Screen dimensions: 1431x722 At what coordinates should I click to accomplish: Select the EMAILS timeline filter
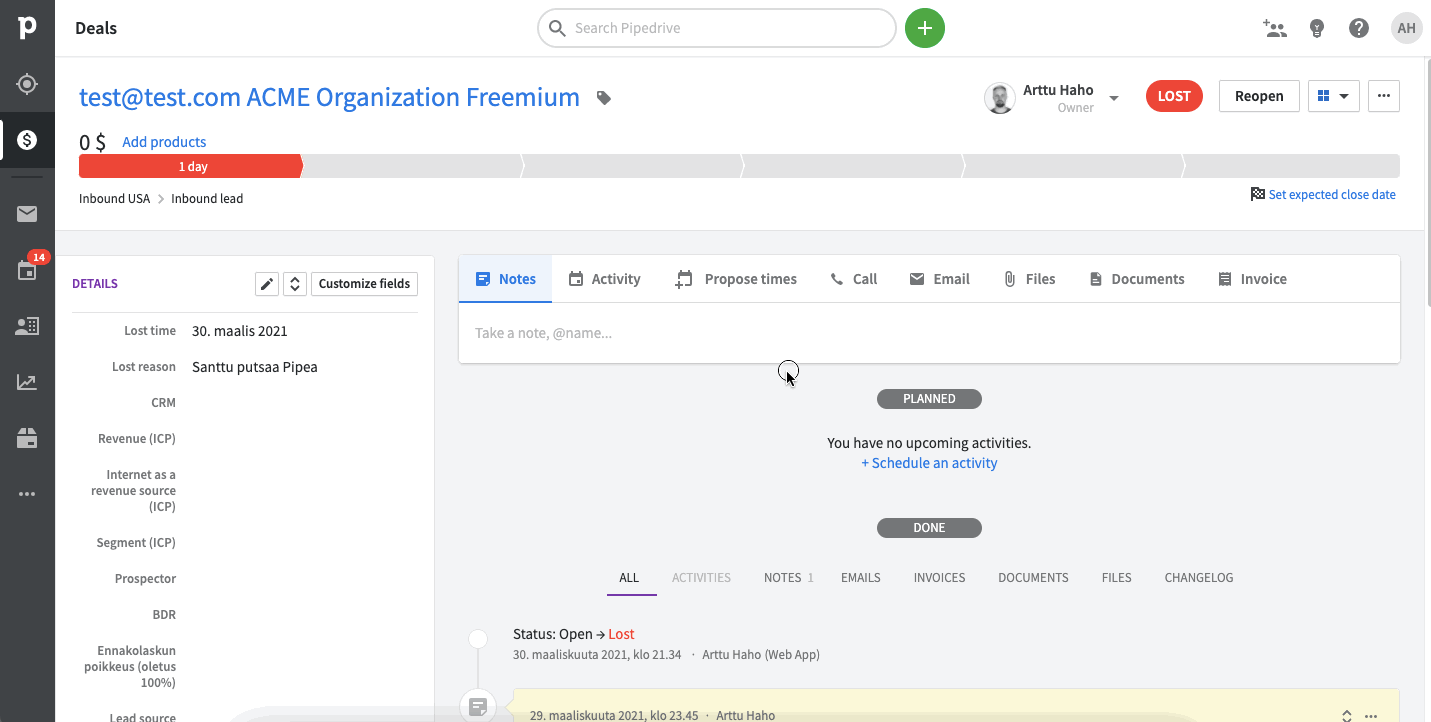point(861,578)
